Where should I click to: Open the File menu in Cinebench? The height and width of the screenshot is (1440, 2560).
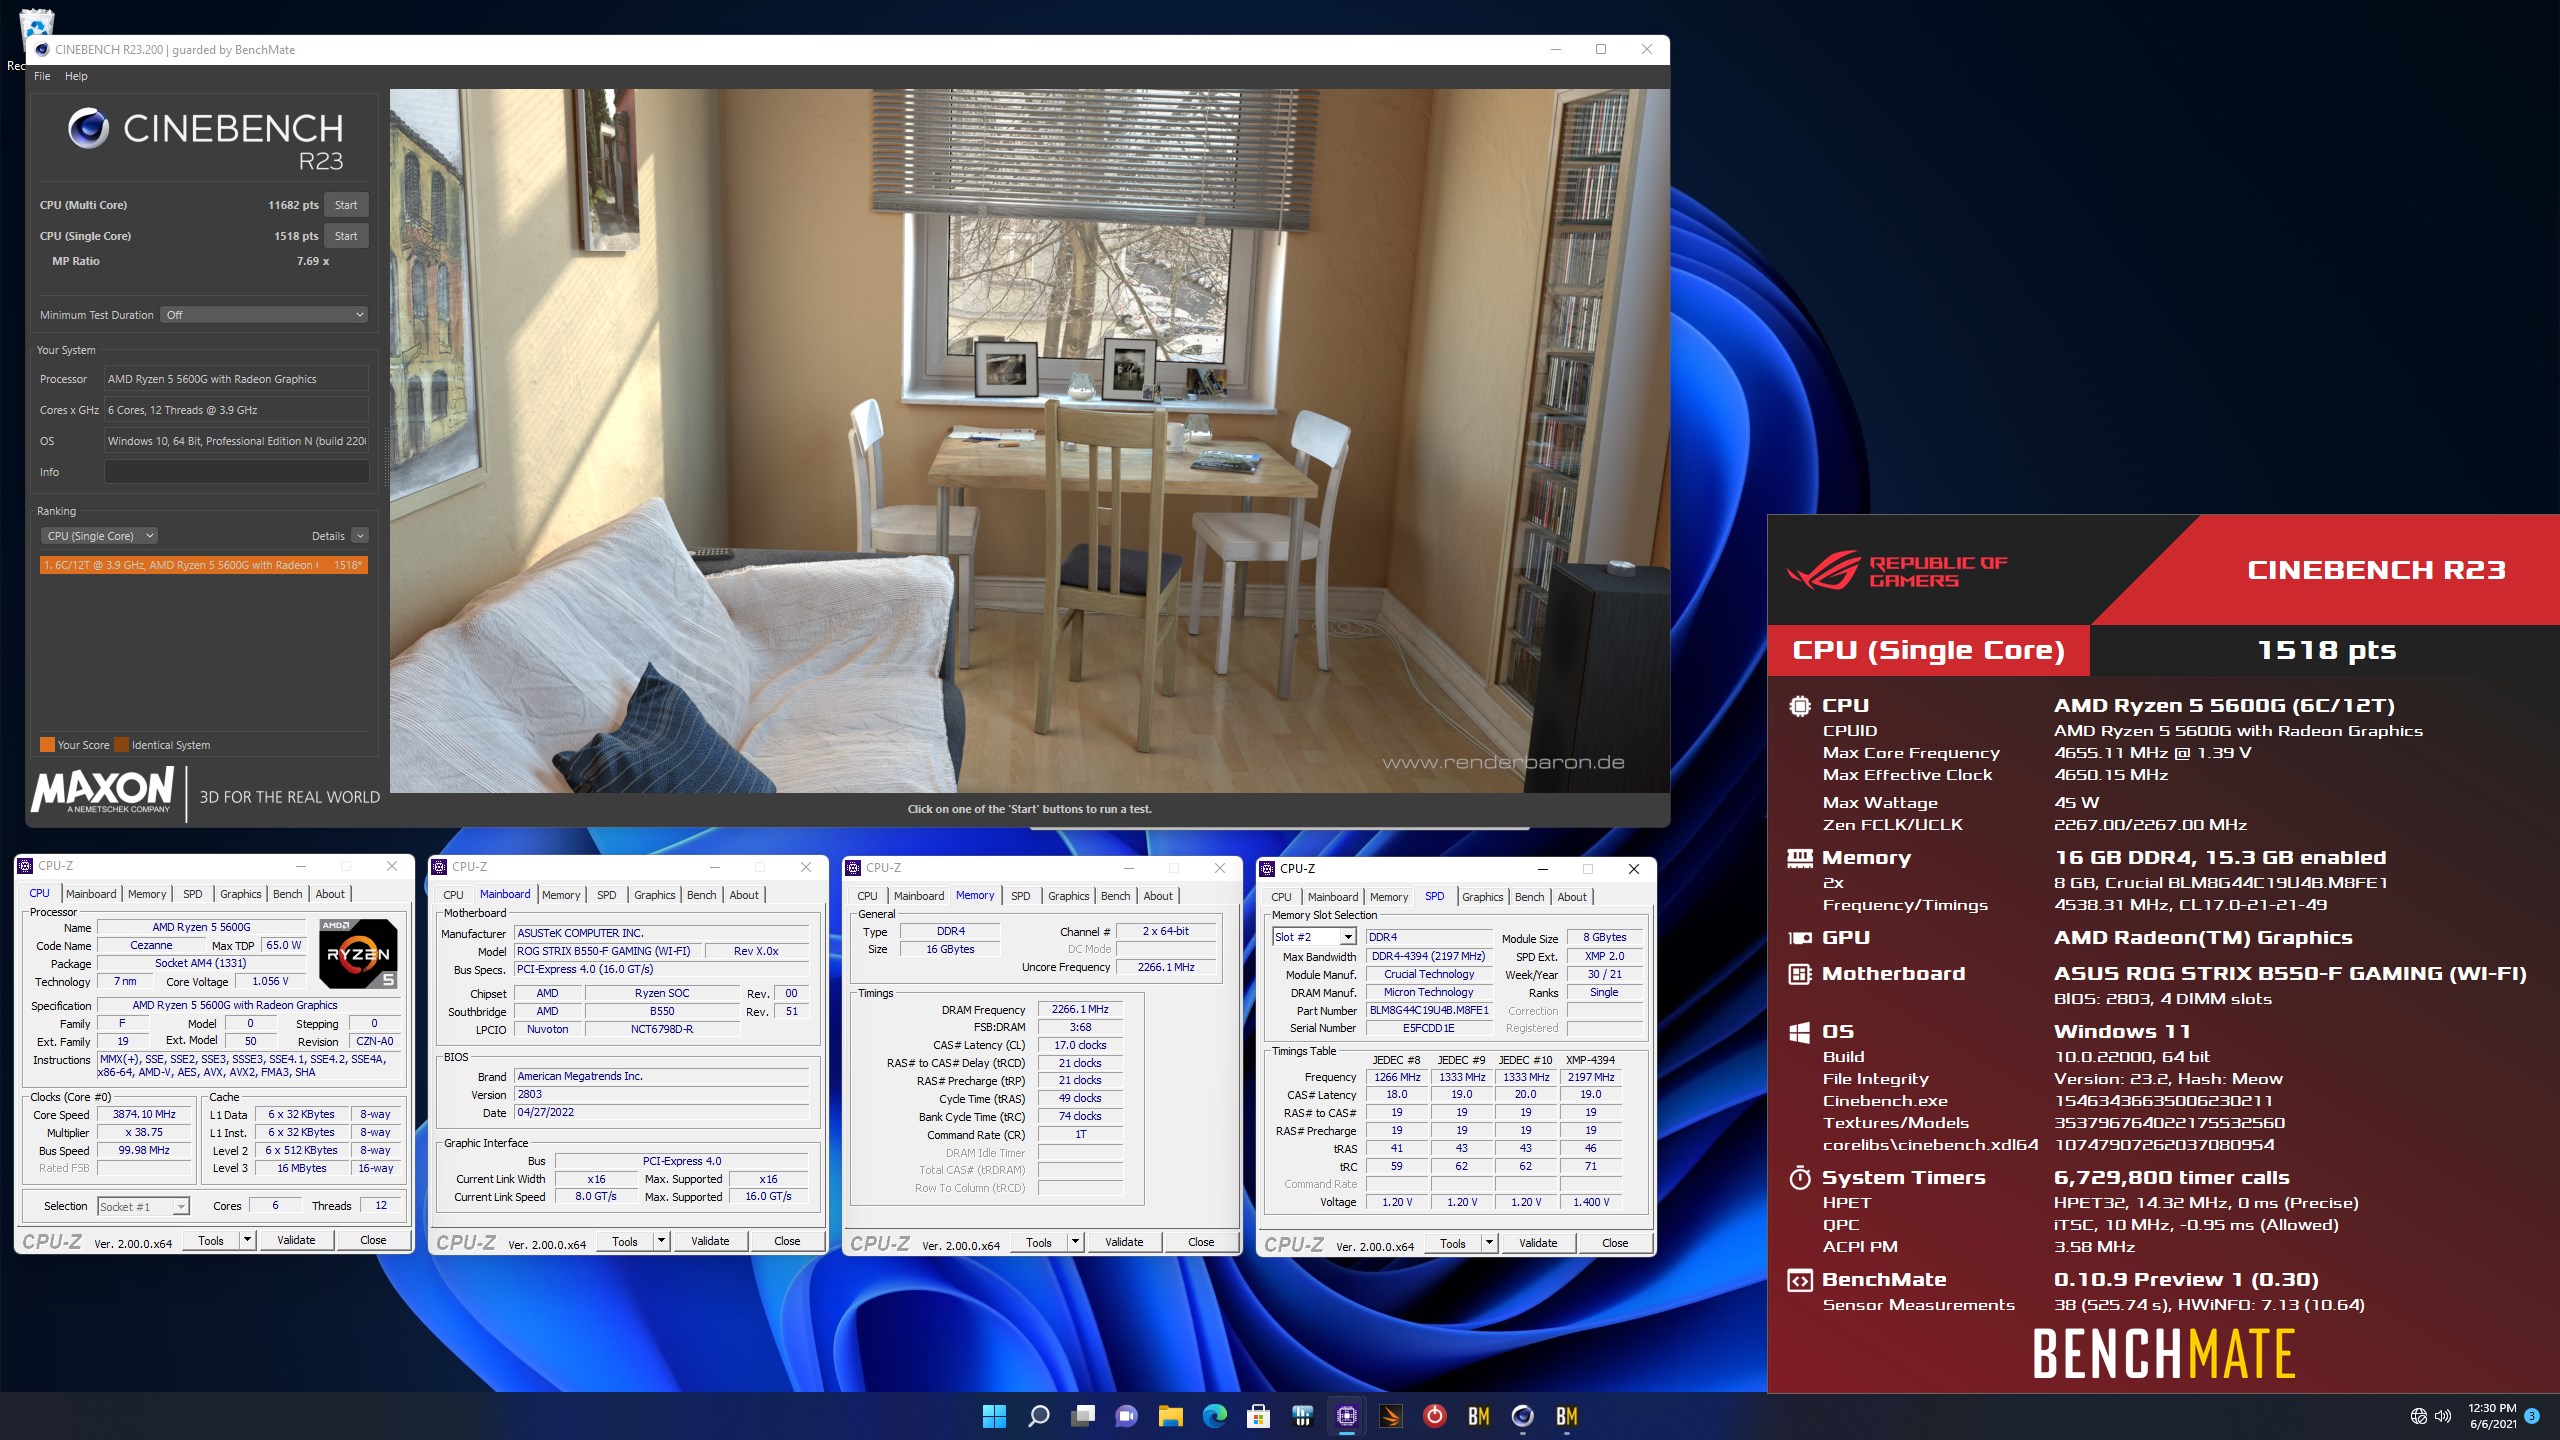[42, 76]
